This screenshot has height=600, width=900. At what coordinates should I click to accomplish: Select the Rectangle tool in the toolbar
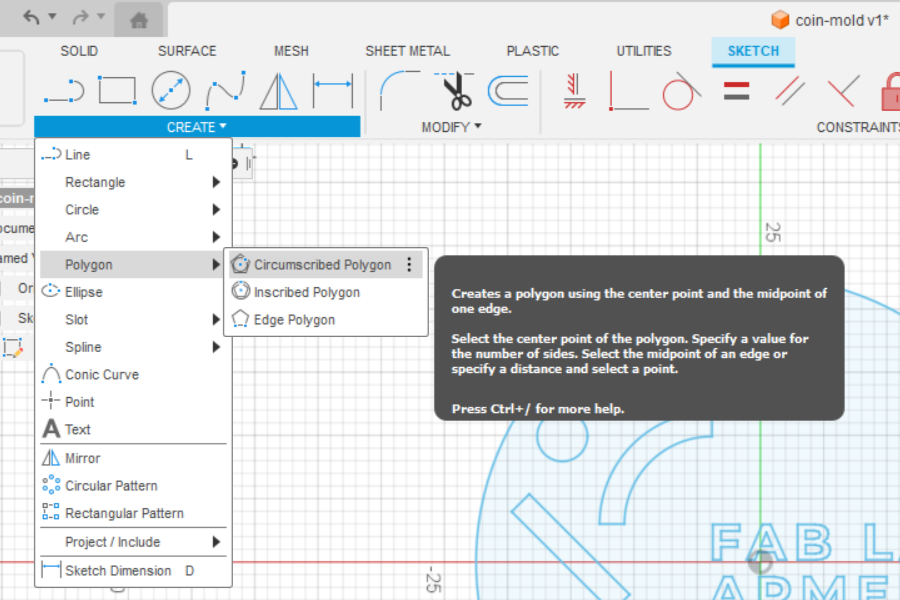pyautogui.click(x=117, y=90)
